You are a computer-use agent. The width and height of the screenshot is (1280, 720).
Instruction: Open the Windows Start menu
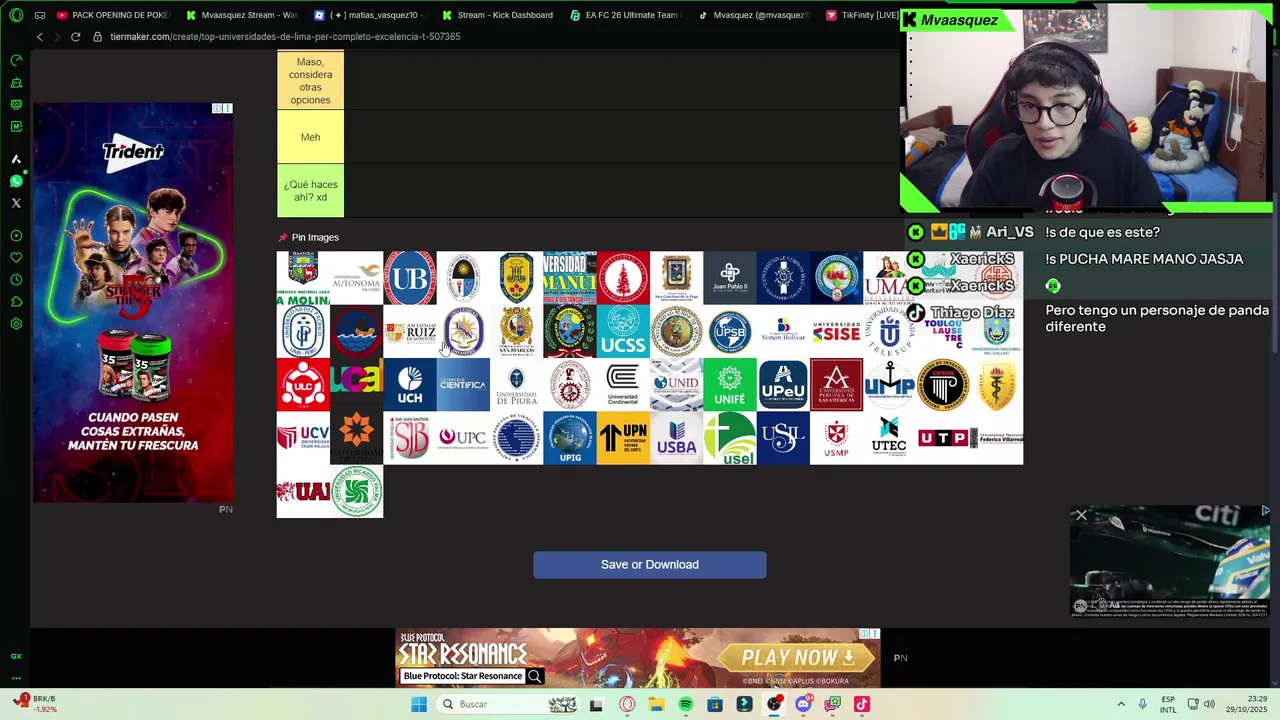419,704
